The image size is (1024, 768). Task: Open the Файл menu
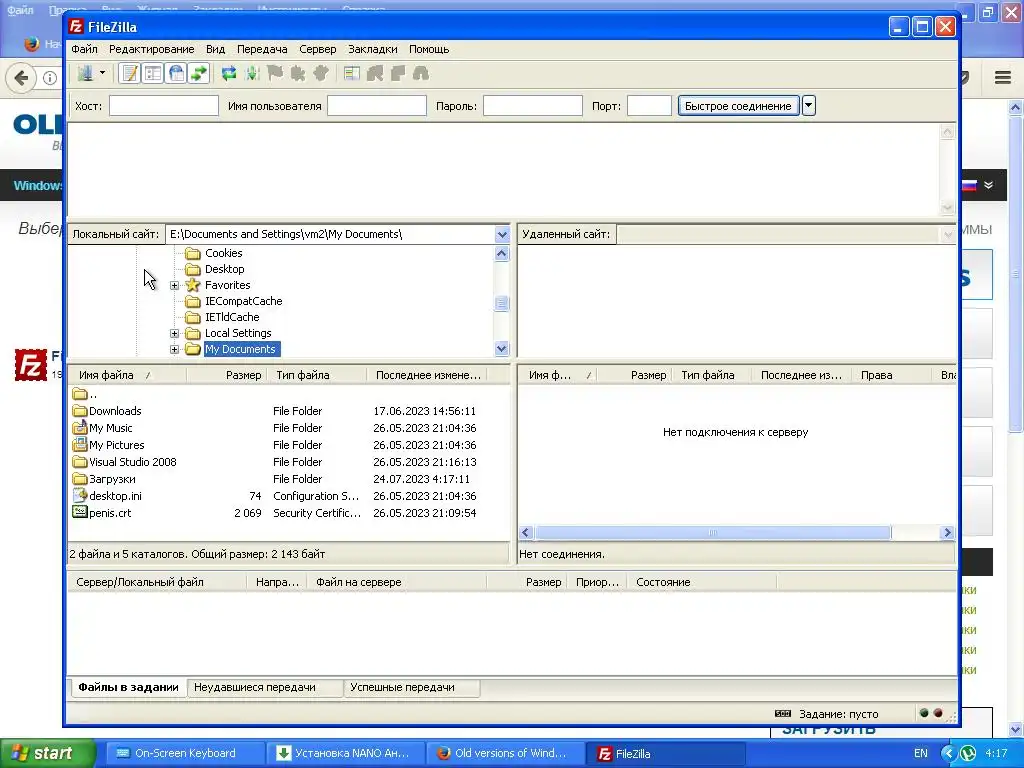coord(84,49)
